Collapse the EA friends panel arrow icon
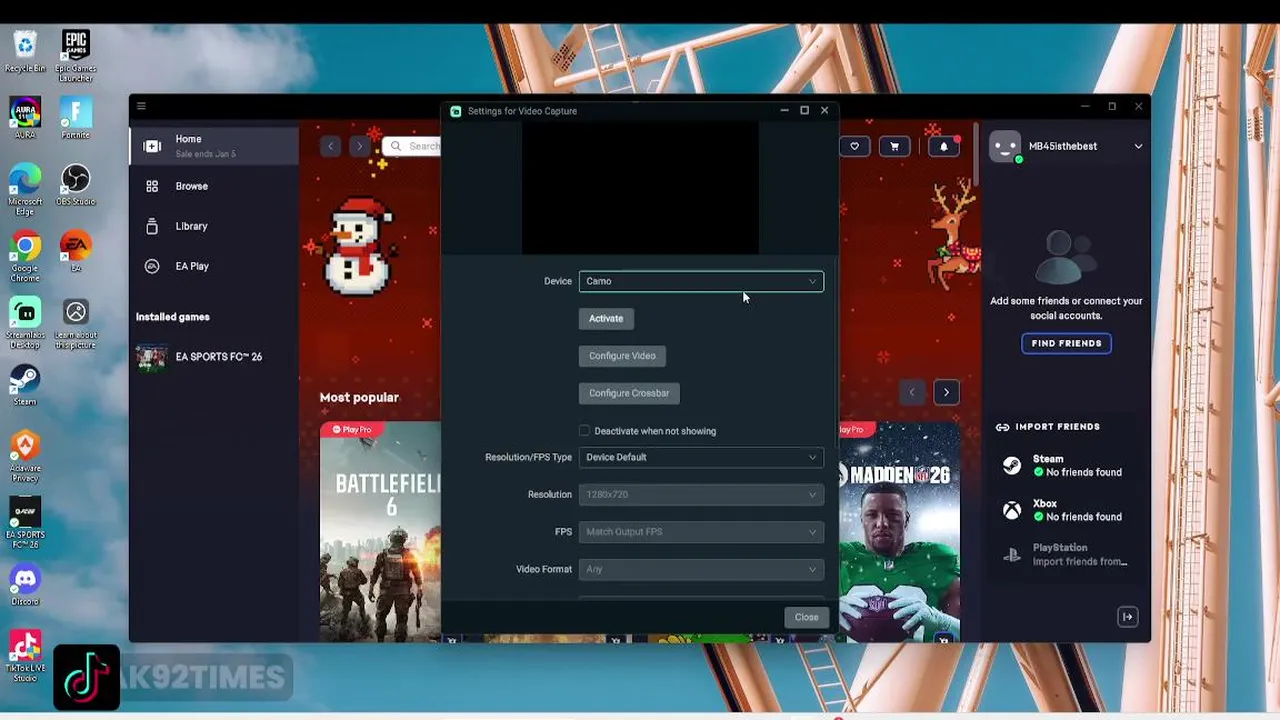Image resolution: width=1280 pixels, height=720 pixels. (1127, 617)
